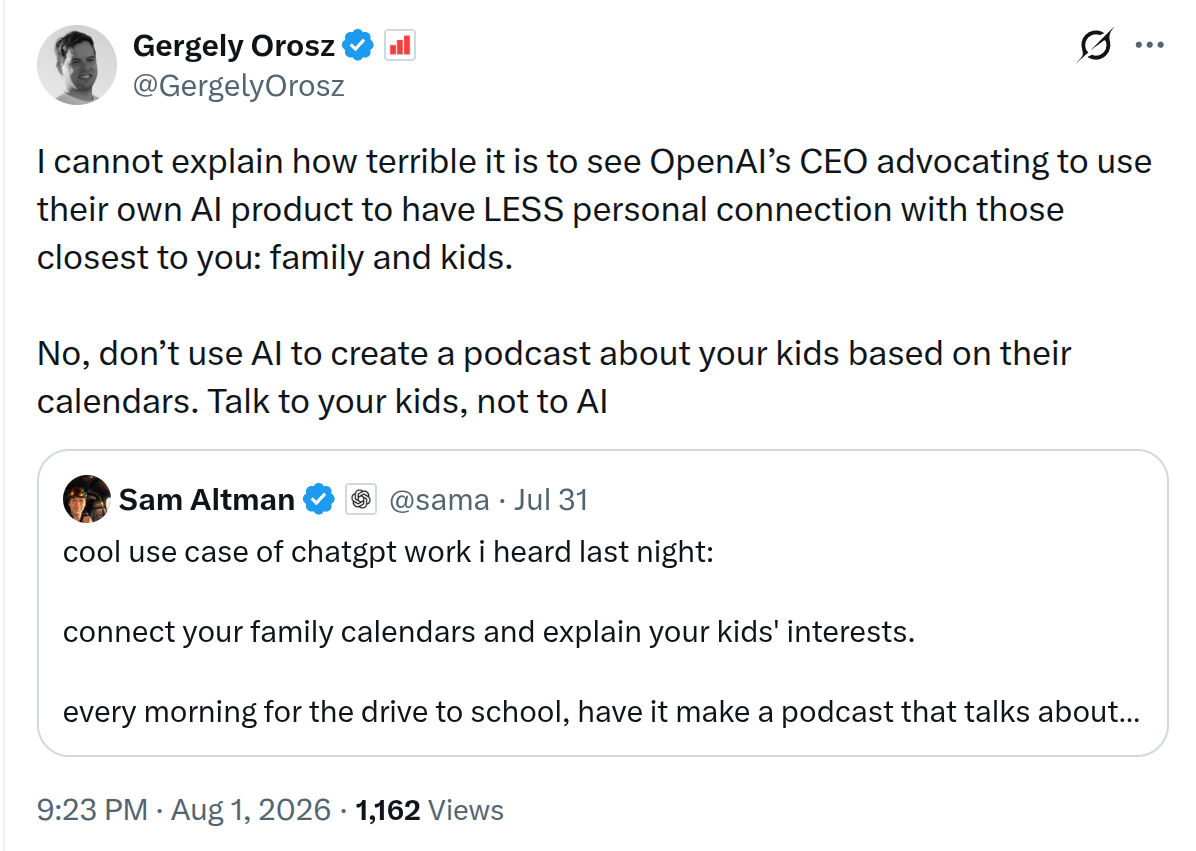The height and width of the screenshot is (851, 1196).
Task: Open the @GergelyOrosz handle link
Action: [239, 85]
